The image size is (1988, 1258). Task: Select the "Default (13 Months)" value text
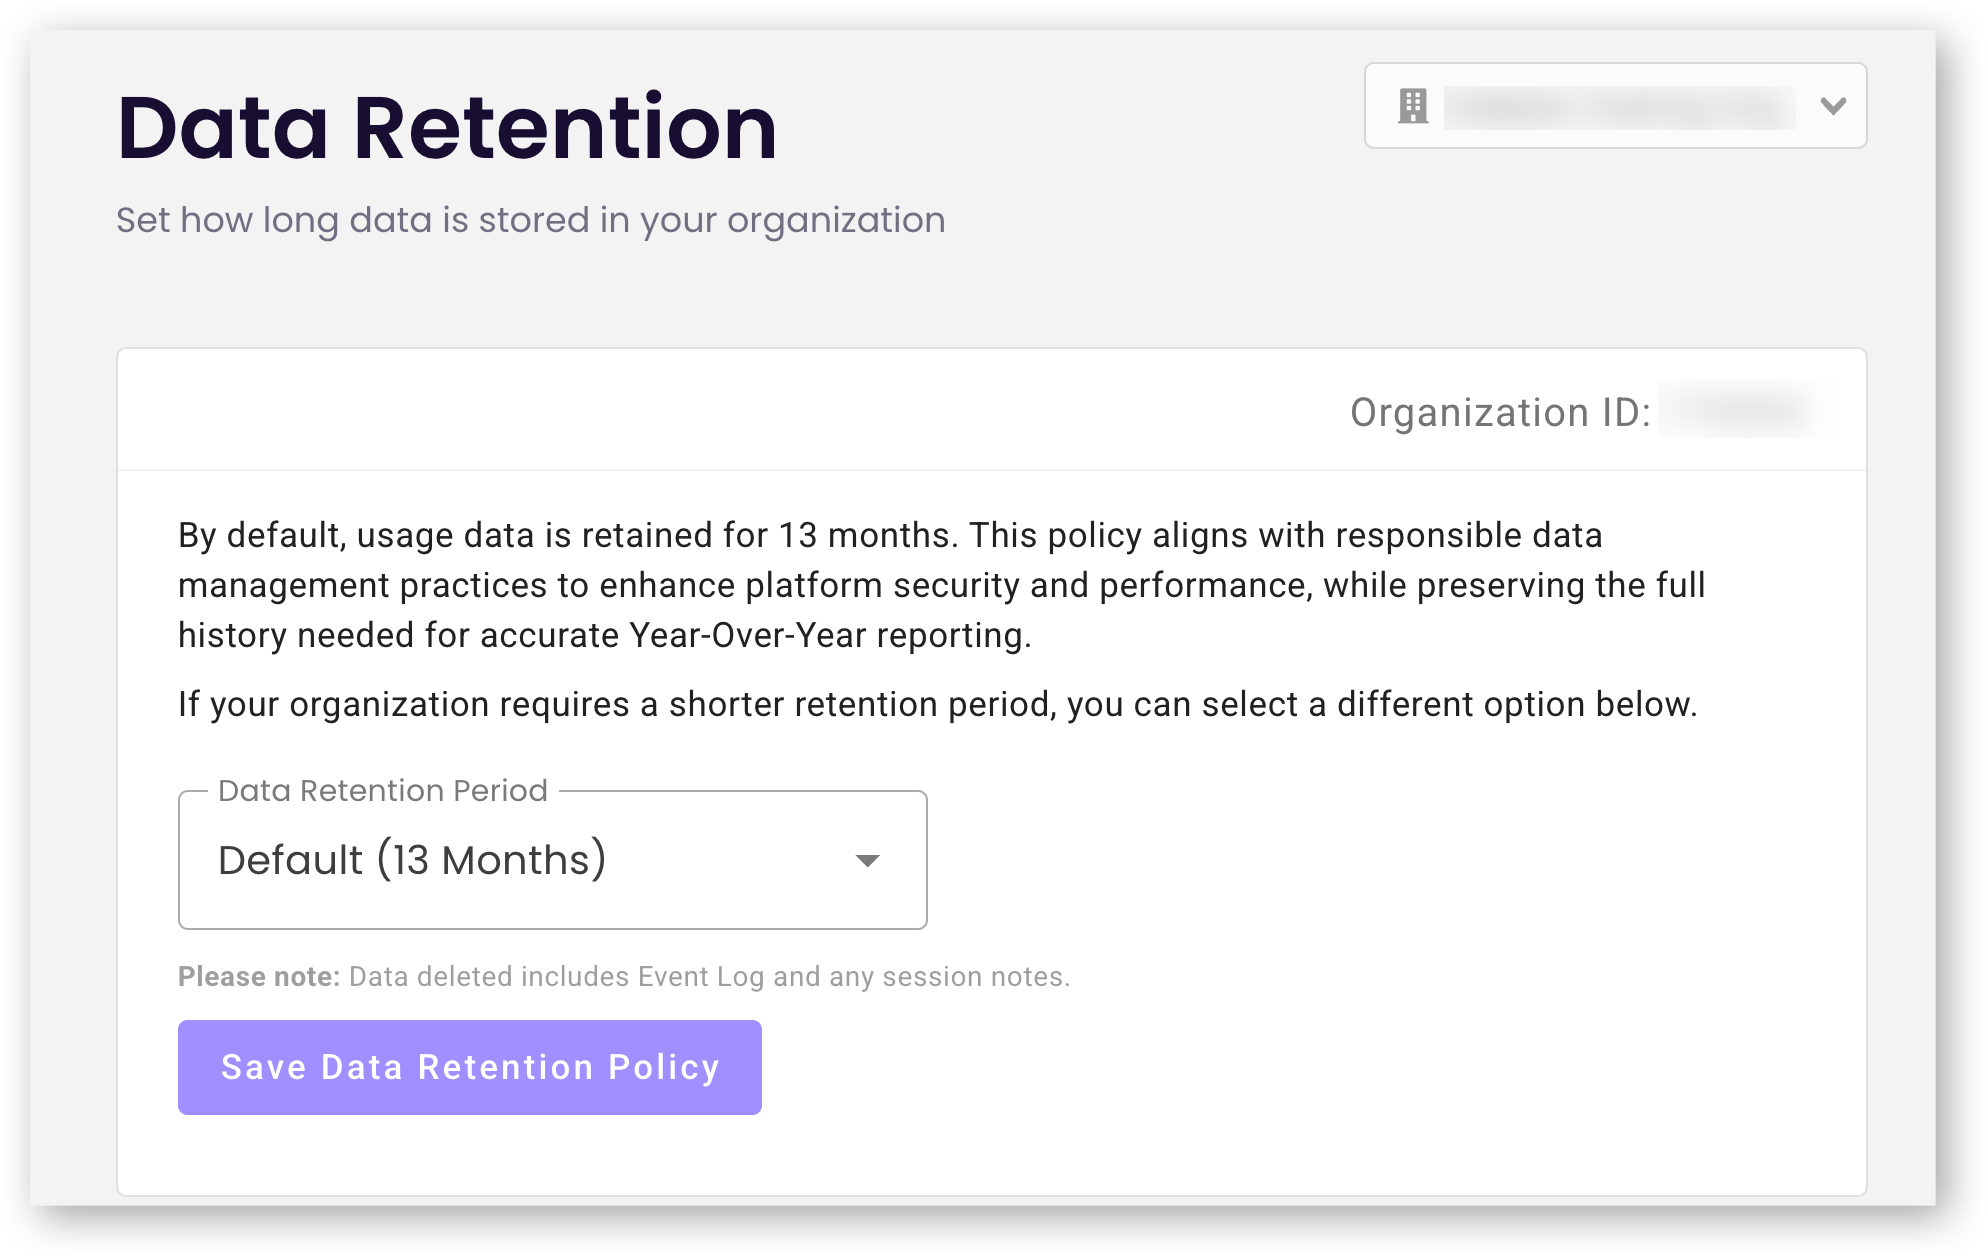coord(412,860)
